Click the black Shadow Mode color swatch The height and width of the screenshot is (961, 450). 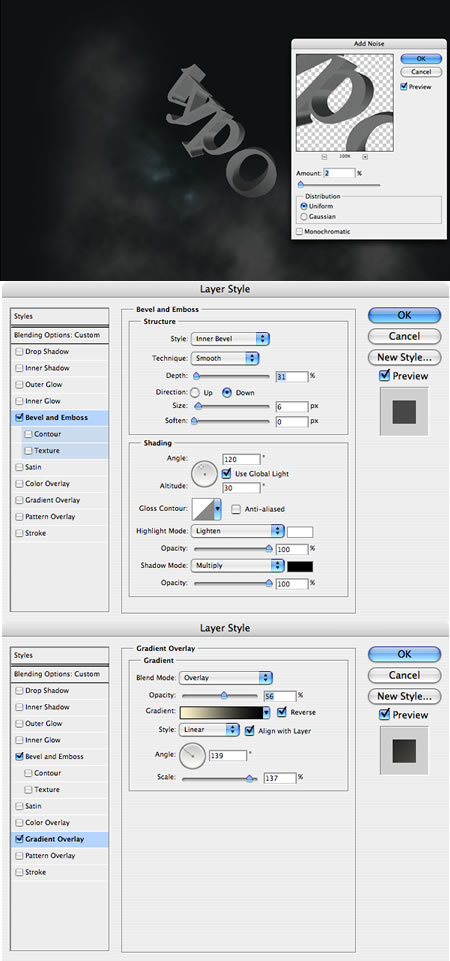[x=300, y=566]
